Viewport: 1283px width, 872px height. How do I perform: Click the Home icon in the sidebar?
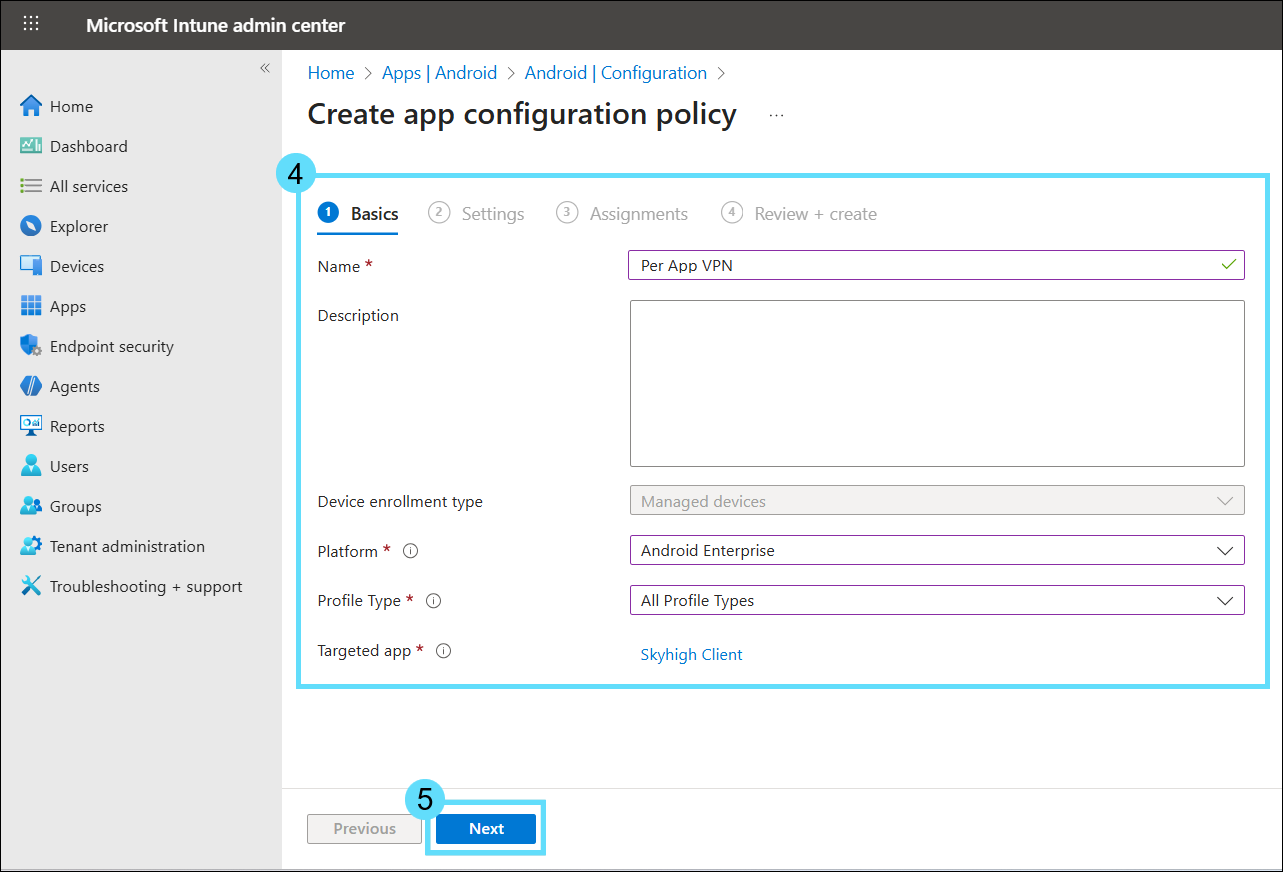(x=31, y=106)
